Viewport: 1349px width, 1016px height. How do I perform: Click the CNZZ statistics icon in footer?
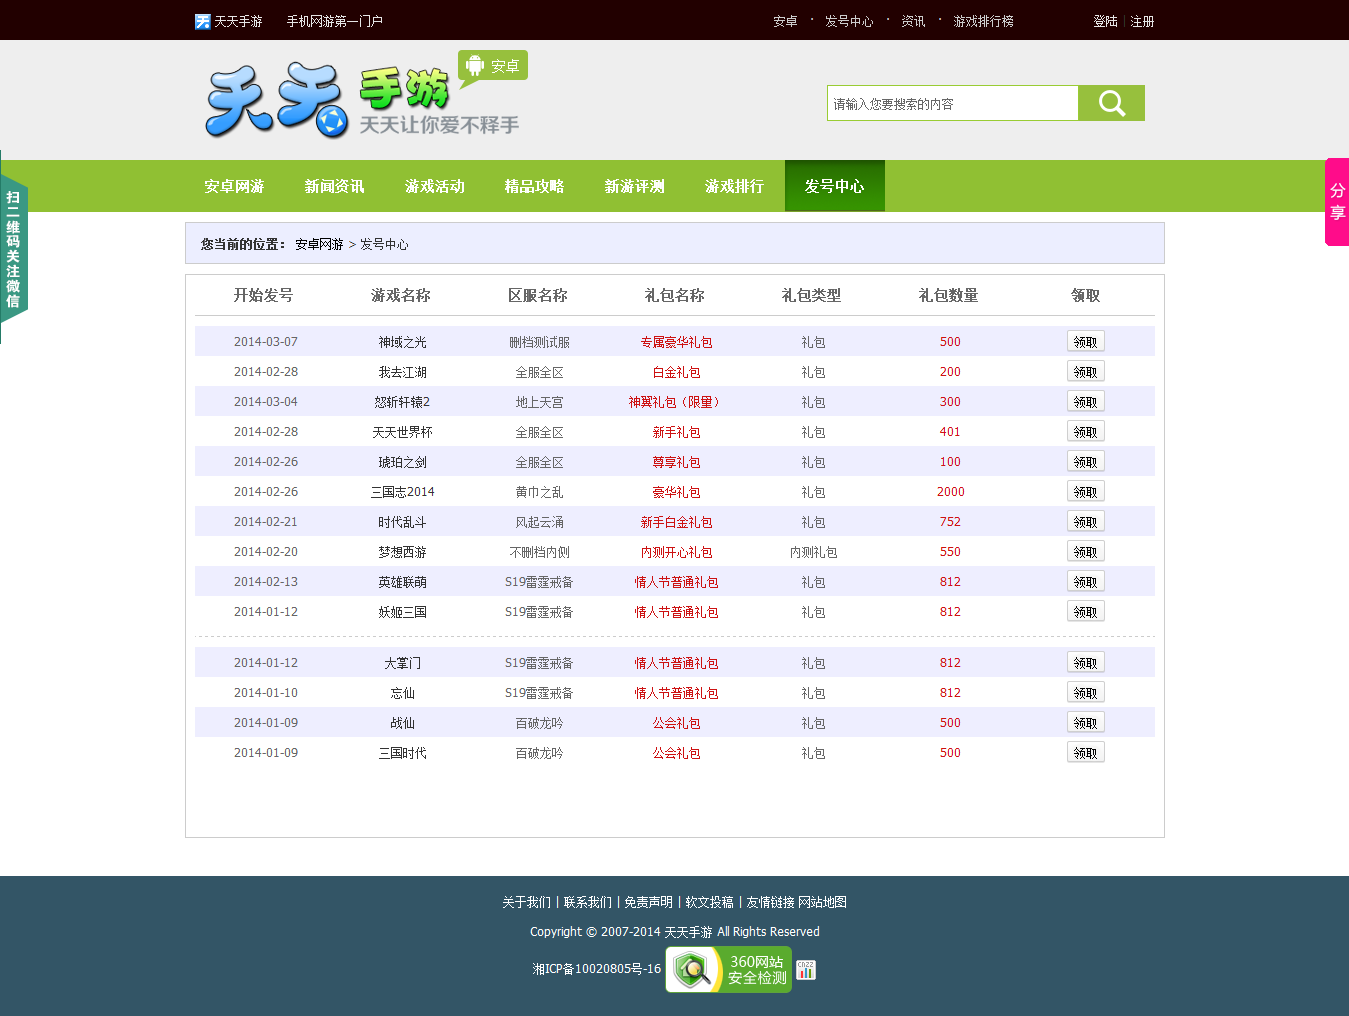[805, 969]
